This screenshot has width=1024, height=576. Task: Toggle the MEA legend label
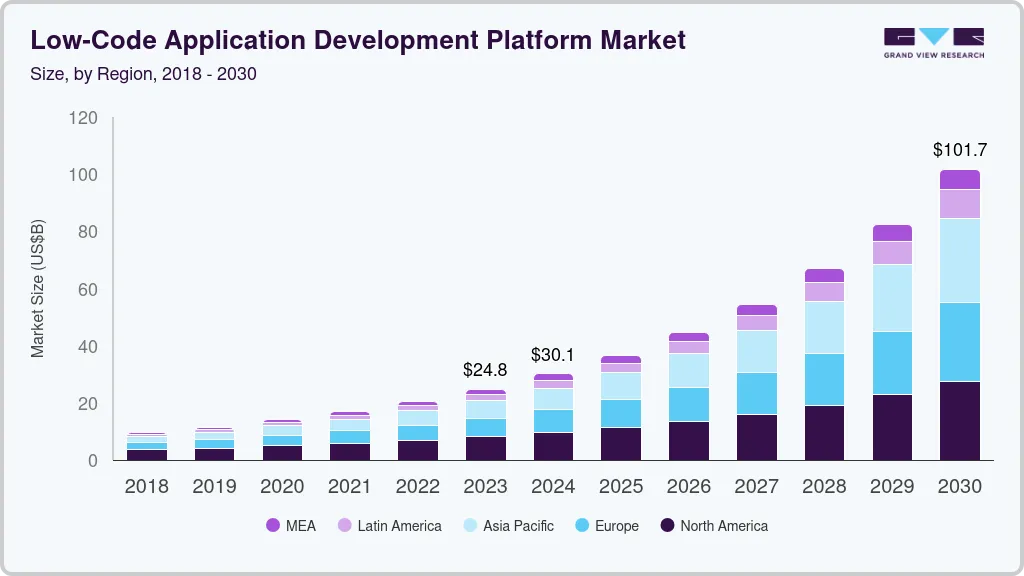pyautogui.click(x=300, y=525)
